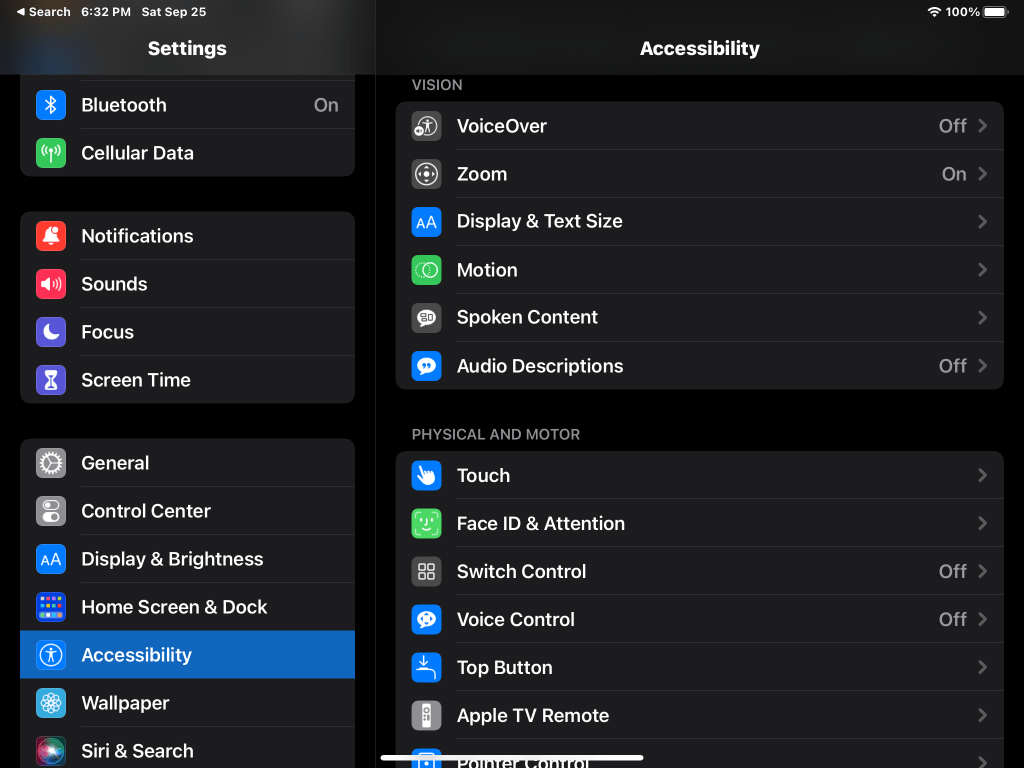The width and height of the screenshot is (1024, 768).
Task: Select the Apple TV Remote icon
Action: 427,715
